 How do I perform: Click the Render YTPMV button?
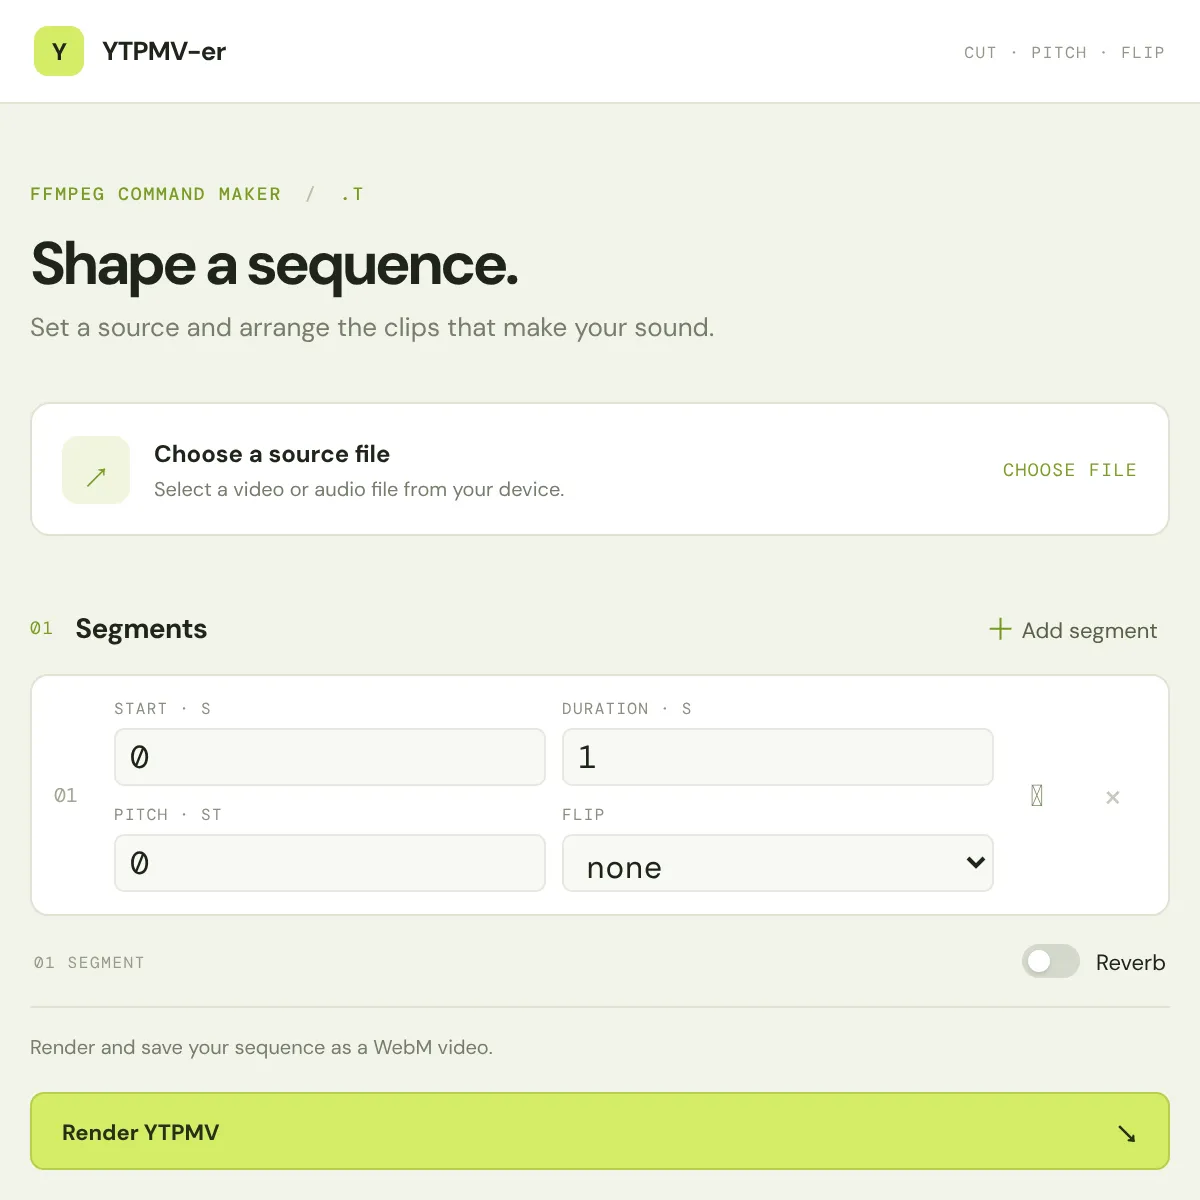600,1131
